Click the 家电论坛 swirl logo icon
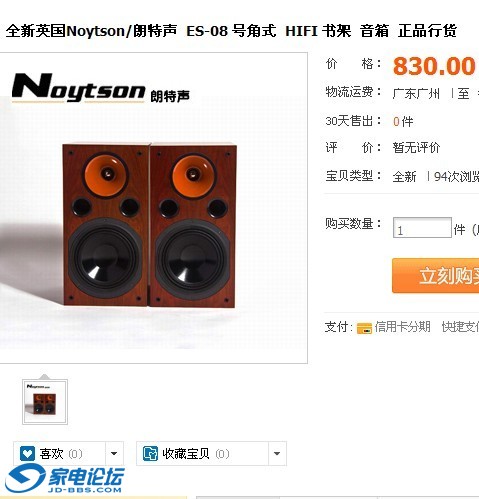Screen dimensions: 479x499 click(25, 478)
